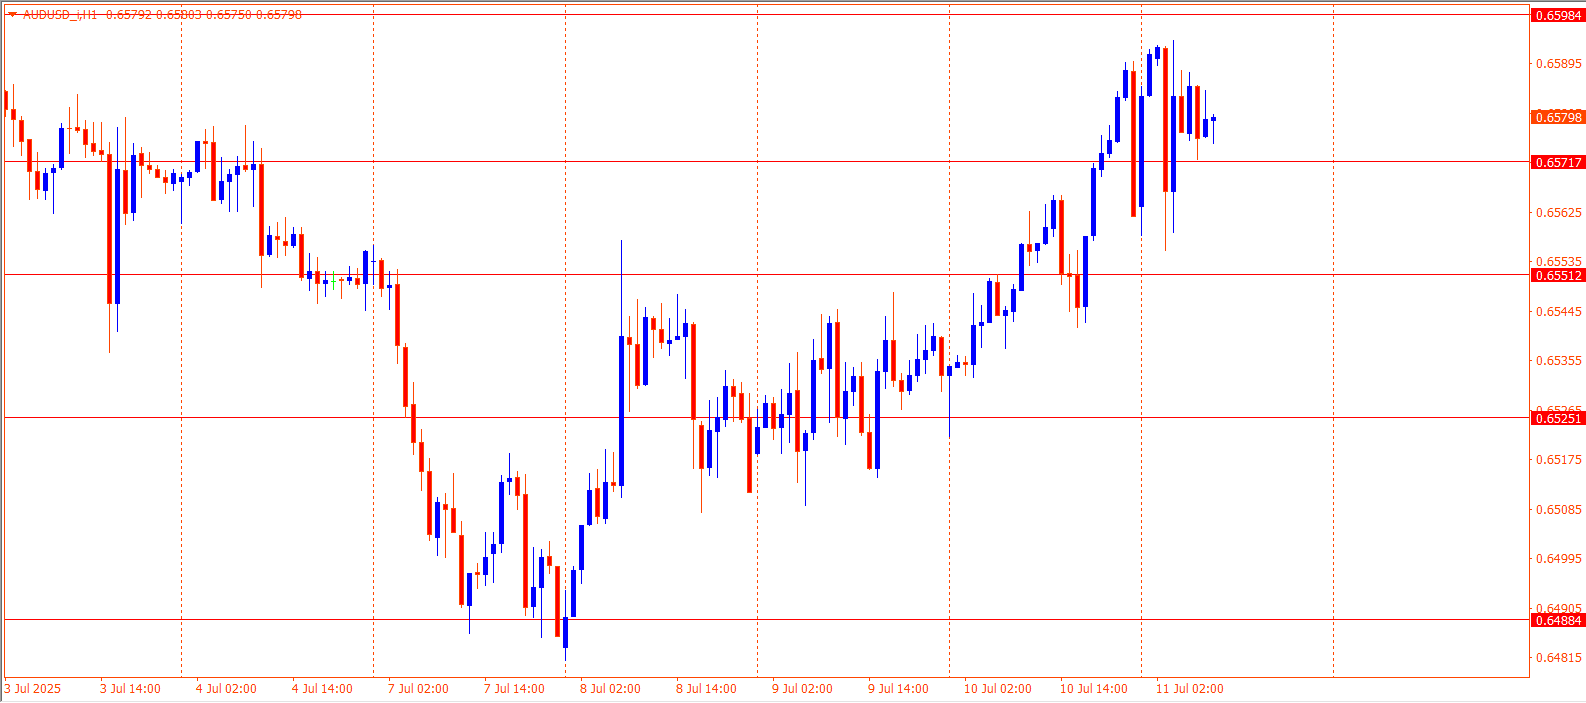The height and width of the screenshot is (703, 1586).
Task: Select the horizontal line at 0.65251
Action: (x=767, y=417)
